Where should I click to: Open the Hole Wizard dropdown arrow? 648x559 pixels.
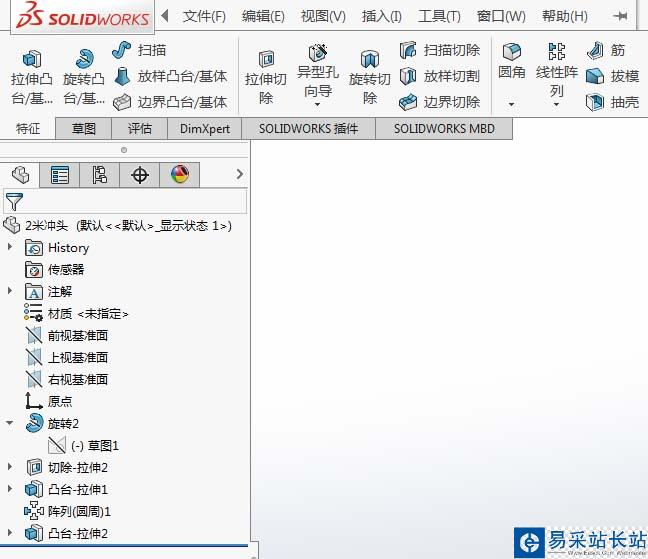(317, 104)
